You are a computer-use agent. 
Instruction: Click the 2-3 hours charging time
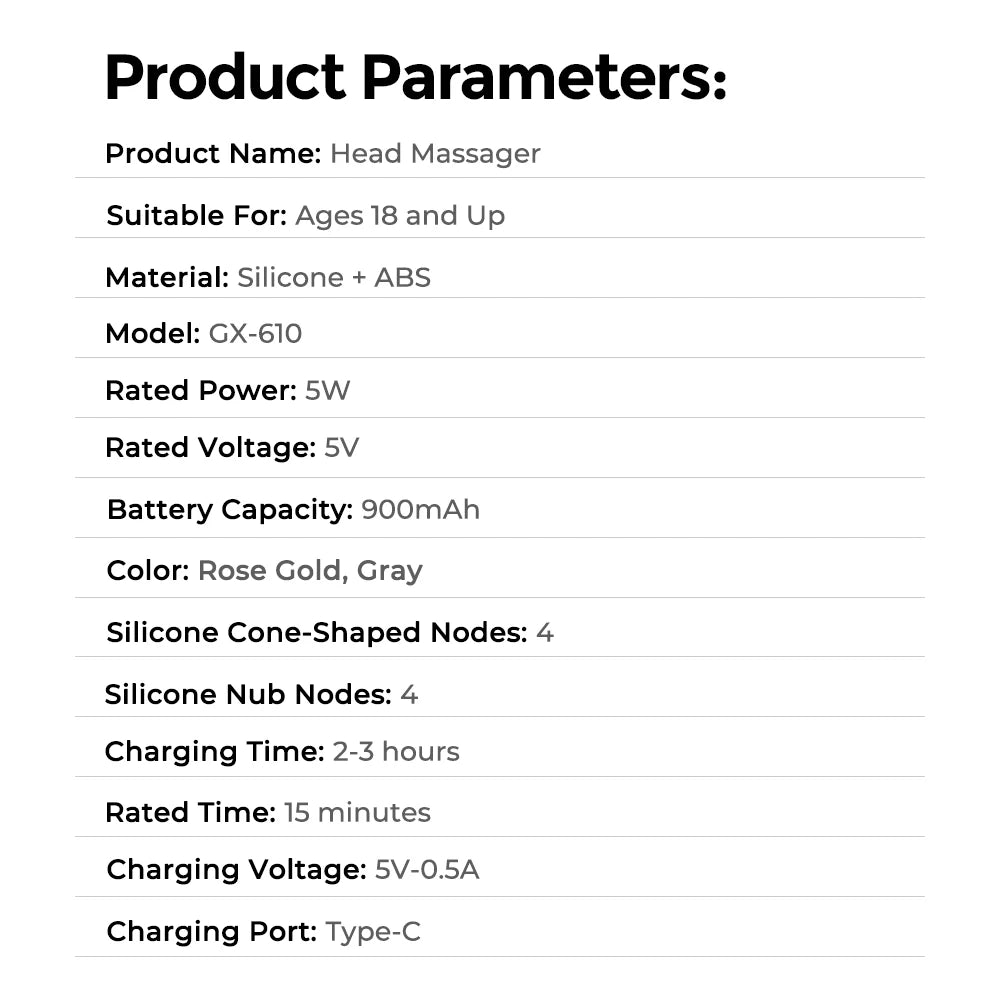coord(396,751)
